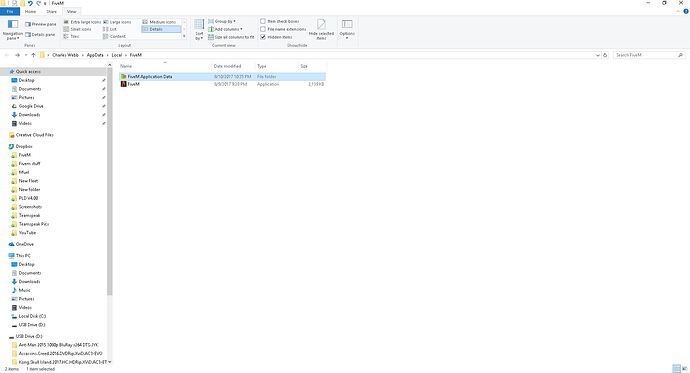
Task: Refresh the current folder
Action: 605,55
